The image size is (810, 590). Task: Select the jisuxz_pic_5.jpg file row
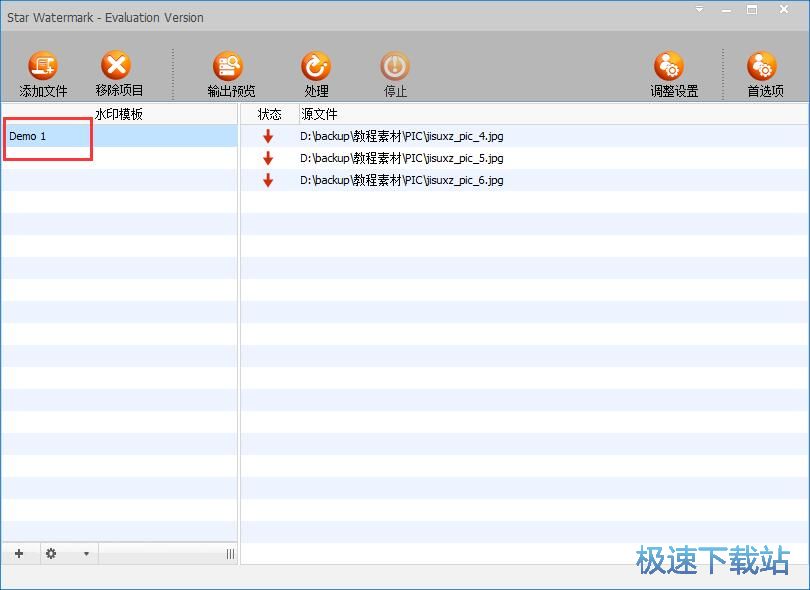coord(402,158)
